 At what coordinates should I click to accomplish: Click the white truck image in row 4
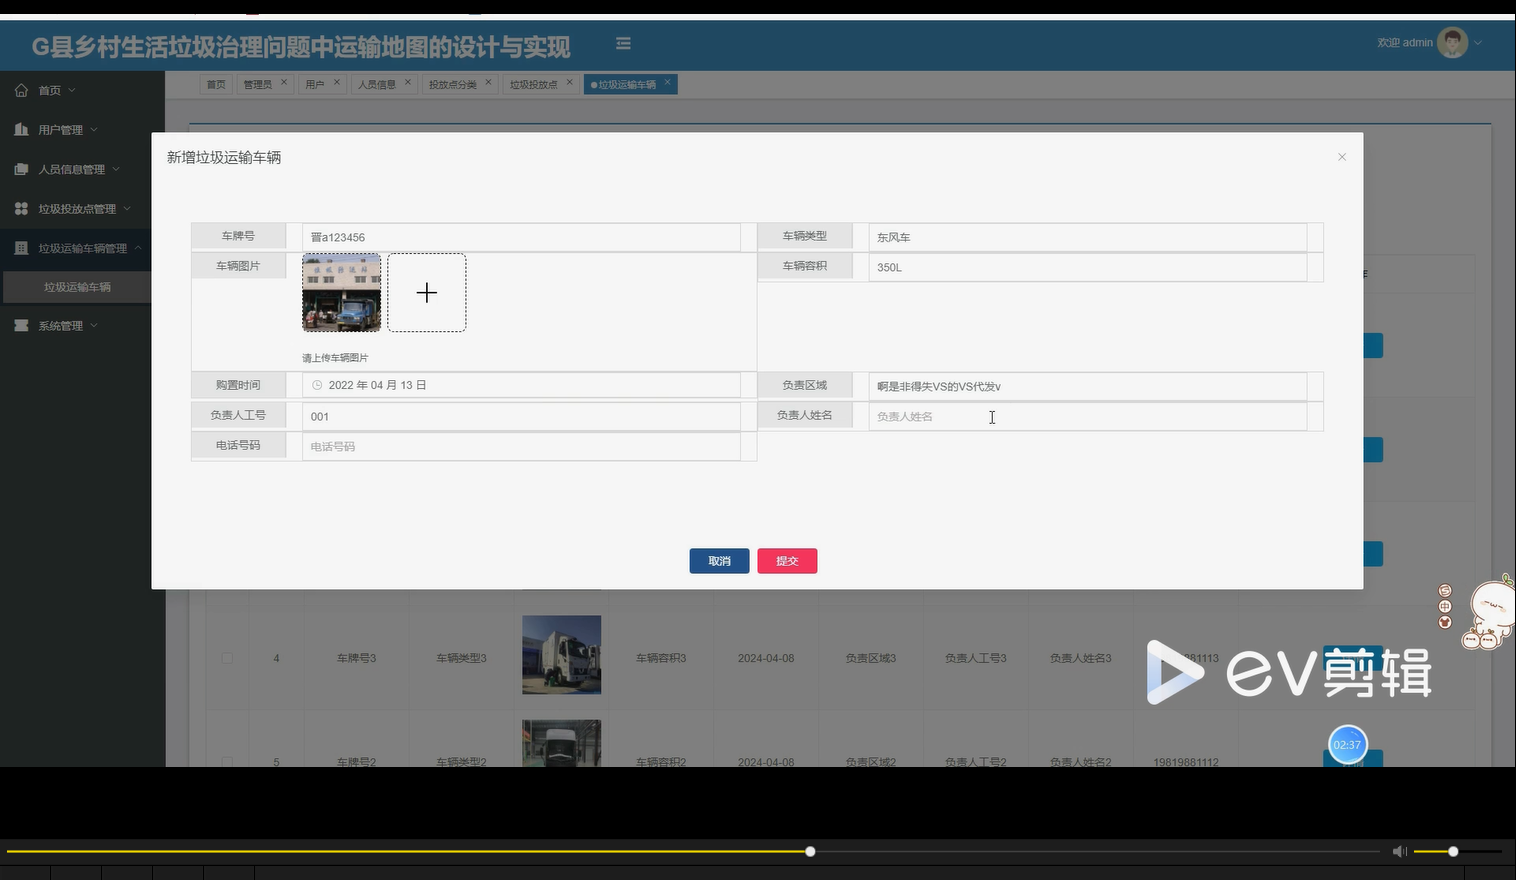click(562, 655)
